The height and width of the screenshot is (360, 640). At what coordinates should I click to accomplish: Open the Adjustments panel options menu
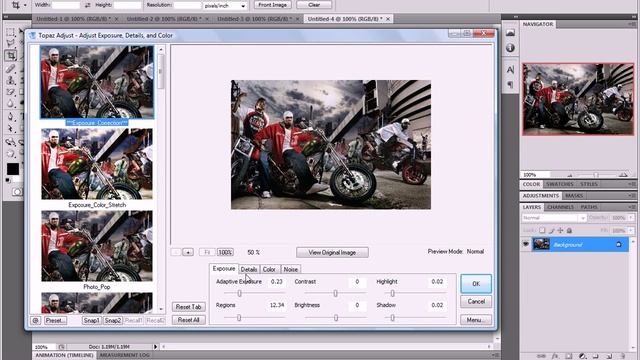(633, 196)
